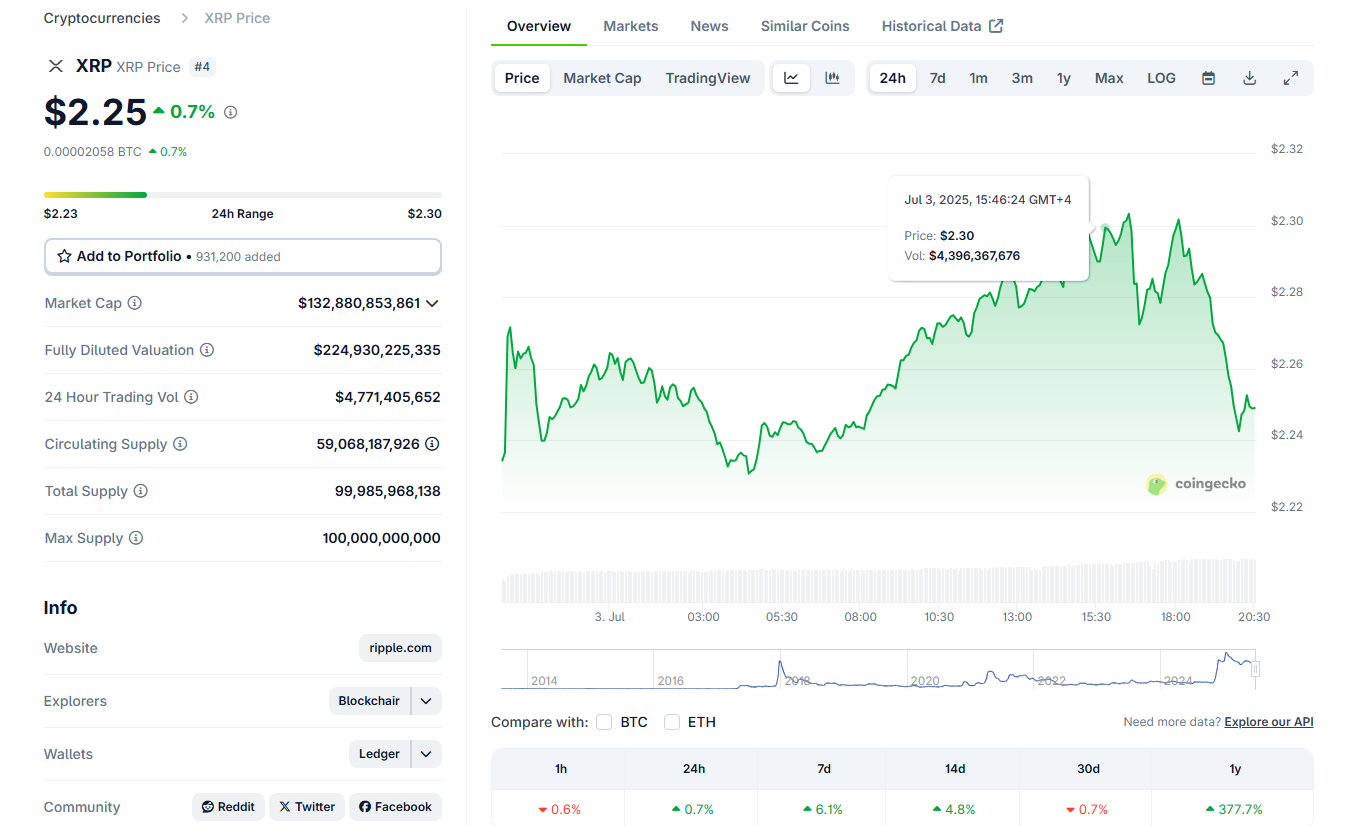Click the Fully Diluted Valuation info icon
1349x826 pixels.
point(207,350)
